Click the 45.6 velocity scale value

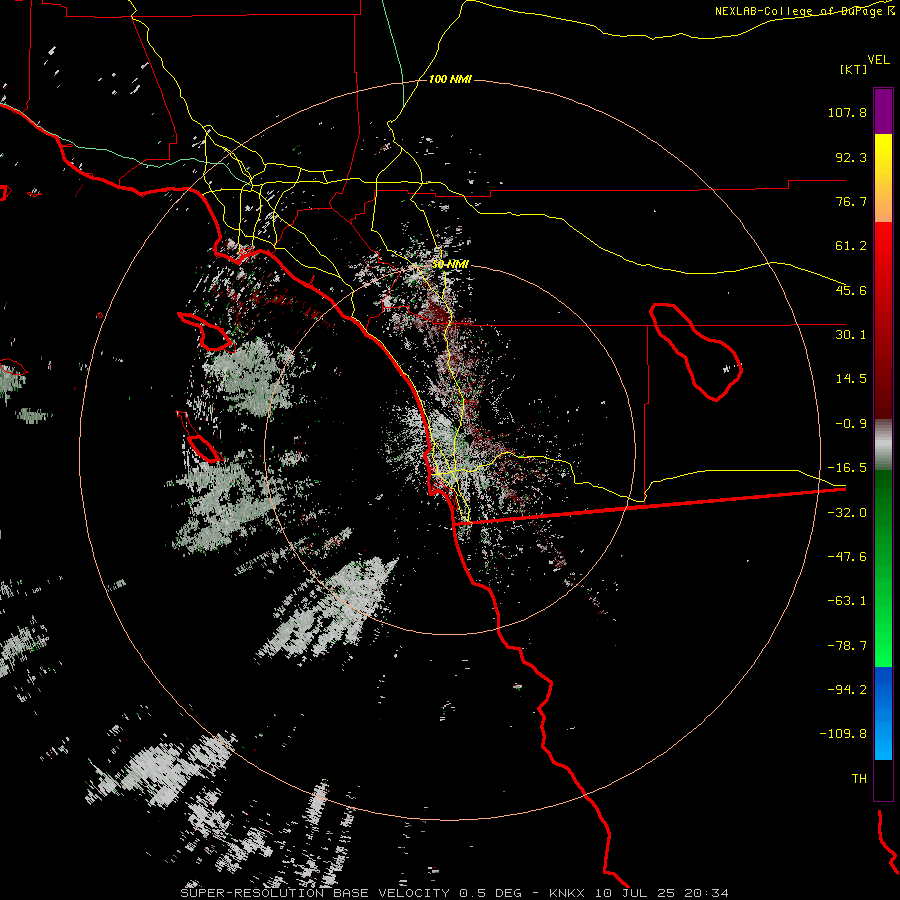[851, 290]
